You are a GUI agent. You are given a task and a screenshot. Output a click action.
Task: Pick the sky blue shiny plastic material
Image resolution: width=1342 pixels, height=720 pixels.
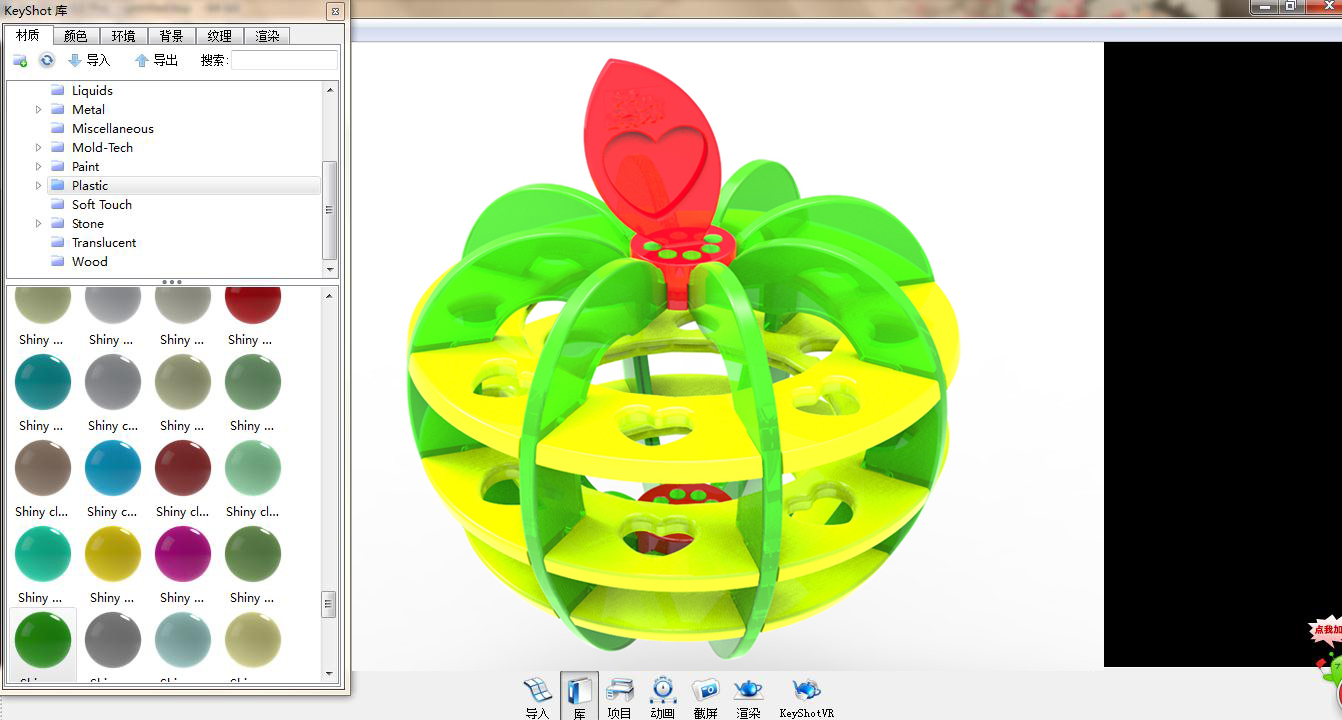(x=113, y=468)
